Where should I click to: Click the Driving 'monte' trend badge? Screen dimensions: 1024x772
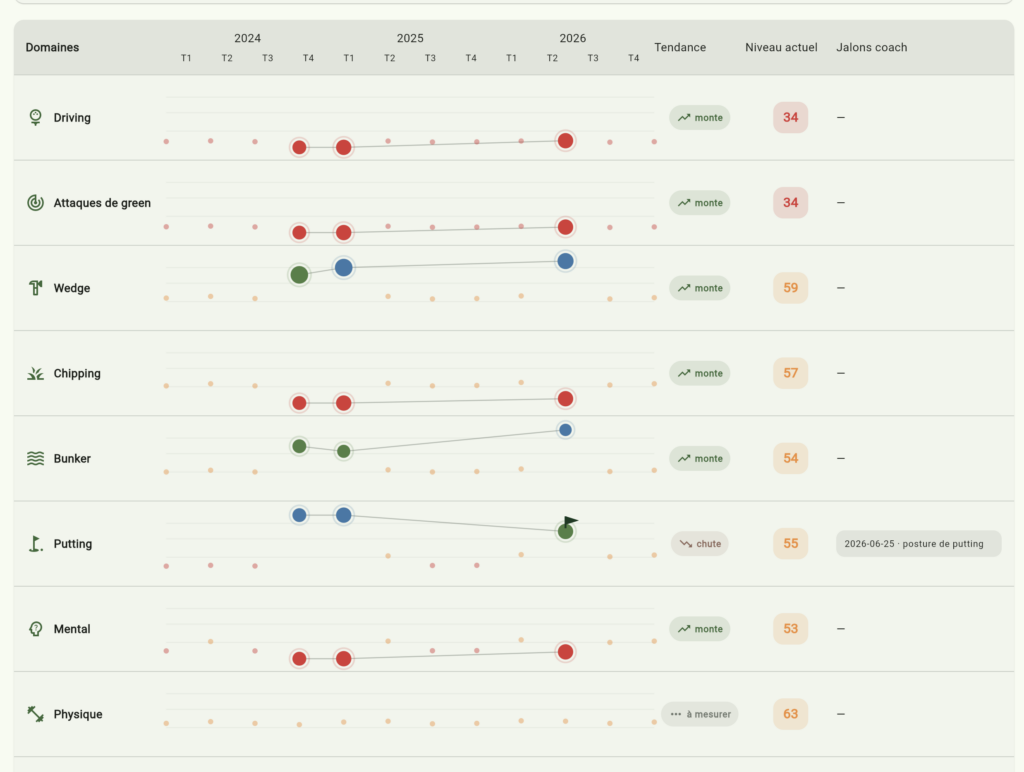pyautogui.click(x=699, y=118)
